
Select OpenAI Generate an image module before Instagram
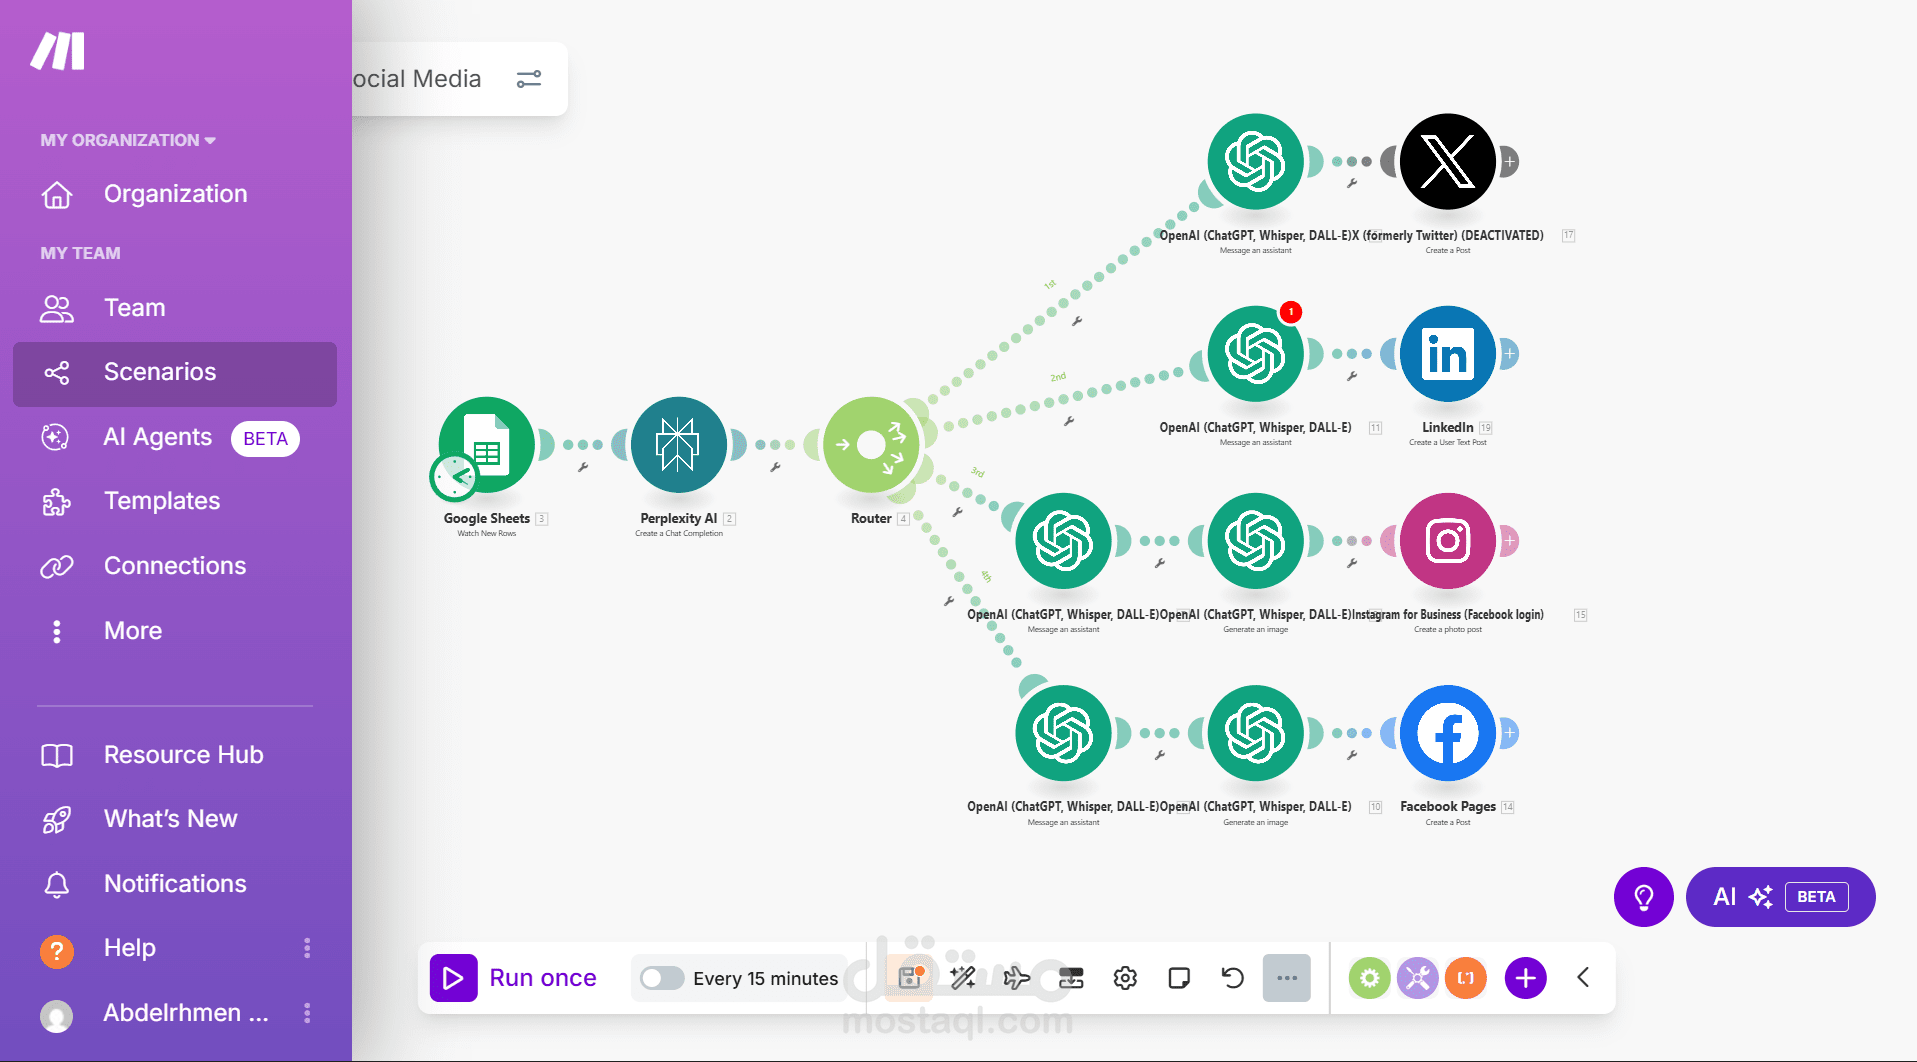point(1255,541)
